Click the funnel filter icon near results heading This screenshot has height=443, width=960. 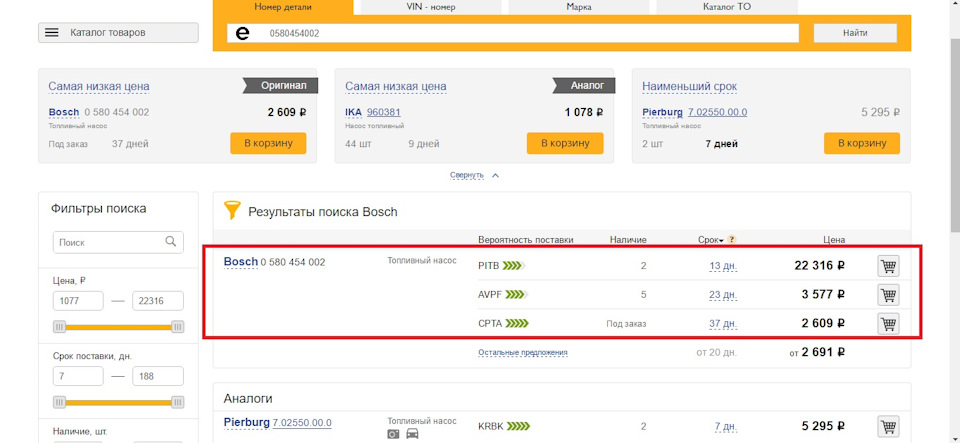232,210
